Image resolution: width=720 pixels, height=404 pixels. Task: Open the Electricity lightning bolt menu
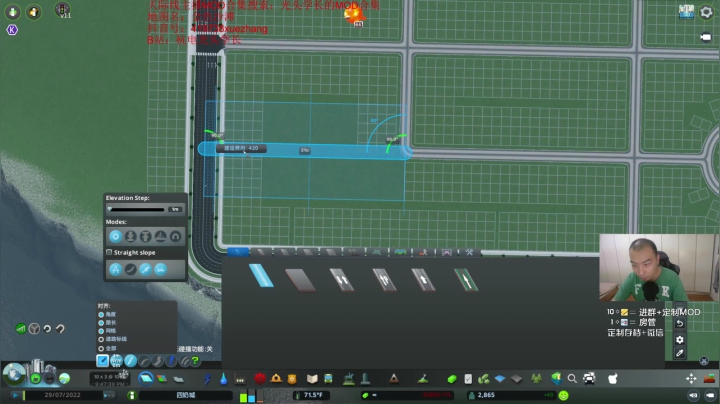tap(208, 379)
